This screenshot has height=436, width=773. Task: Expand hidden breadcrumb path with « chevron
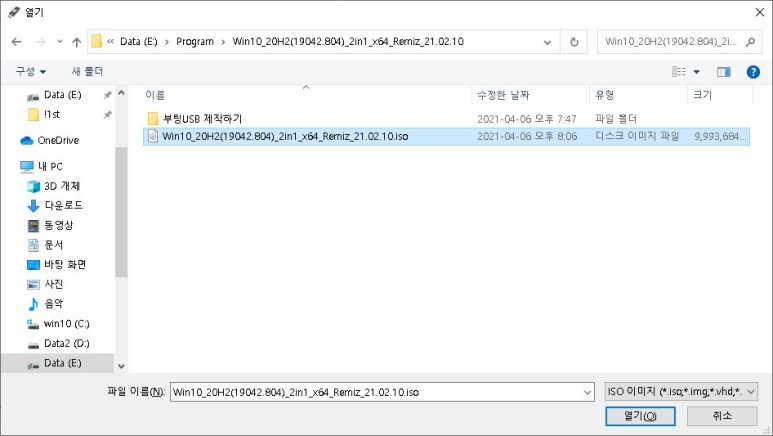[x=110, y=42]
